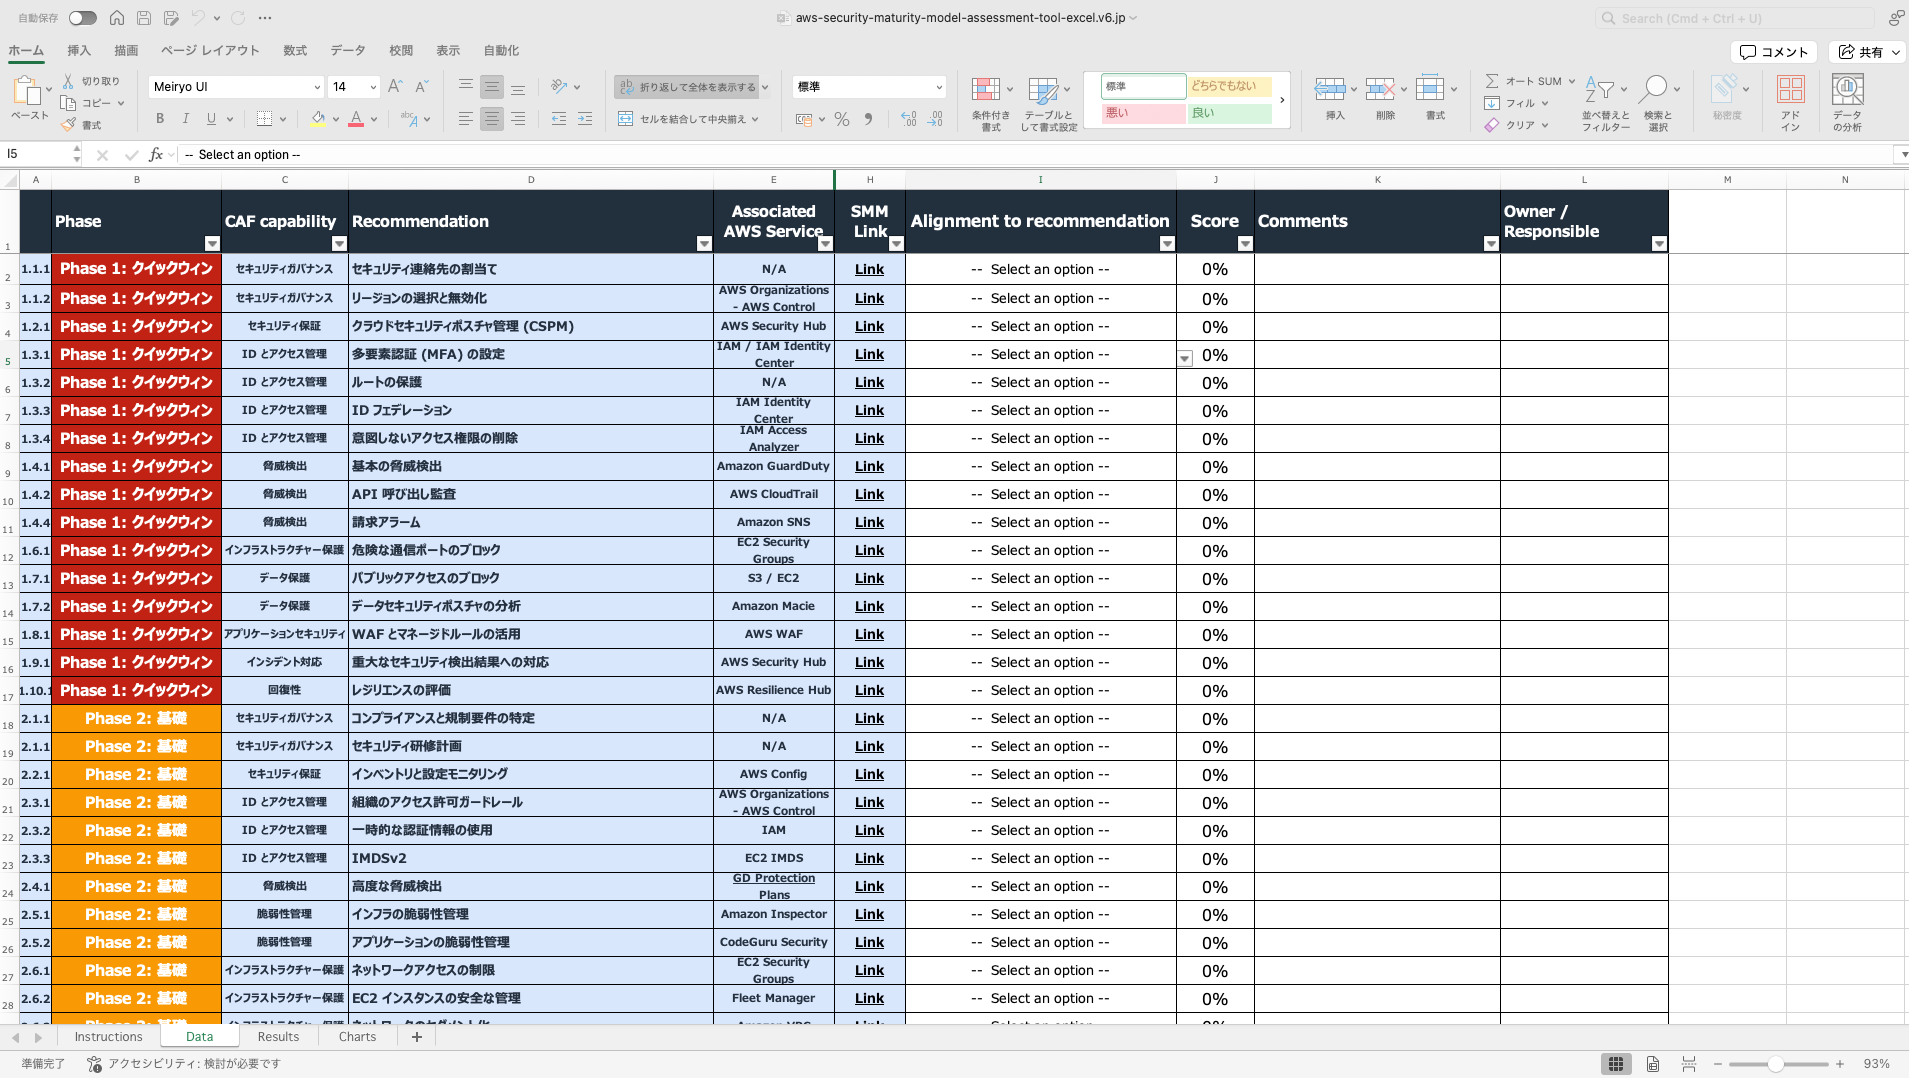Image resolution: width=1909 pixels, height=1078 pixels.
Task: Toggle Wrap Text button
Action: pyautogui.click(x=686, y=87)
